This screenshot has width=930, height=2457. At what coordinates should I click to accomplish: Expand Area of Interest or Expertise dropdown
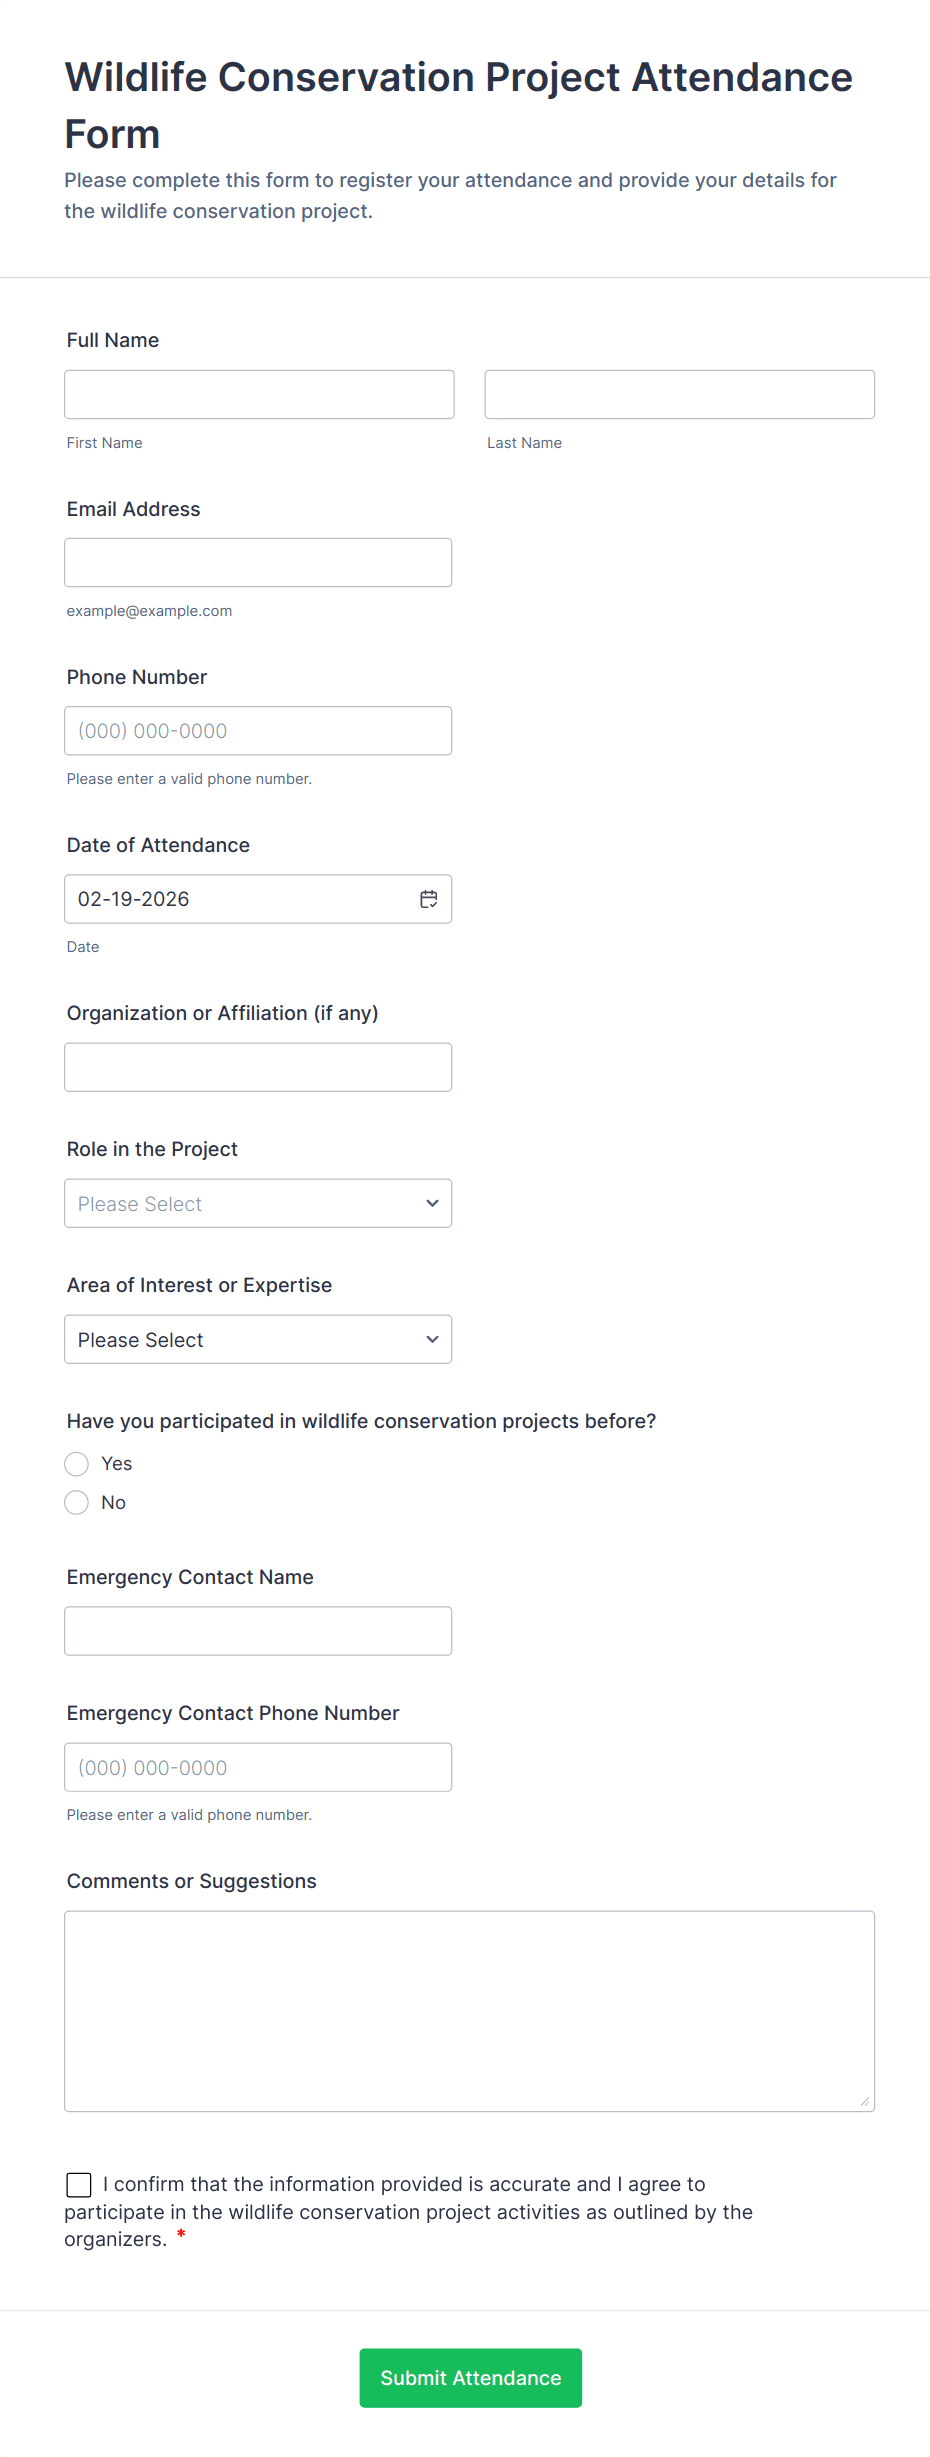pyautogui.click(x=258, y=1340)
